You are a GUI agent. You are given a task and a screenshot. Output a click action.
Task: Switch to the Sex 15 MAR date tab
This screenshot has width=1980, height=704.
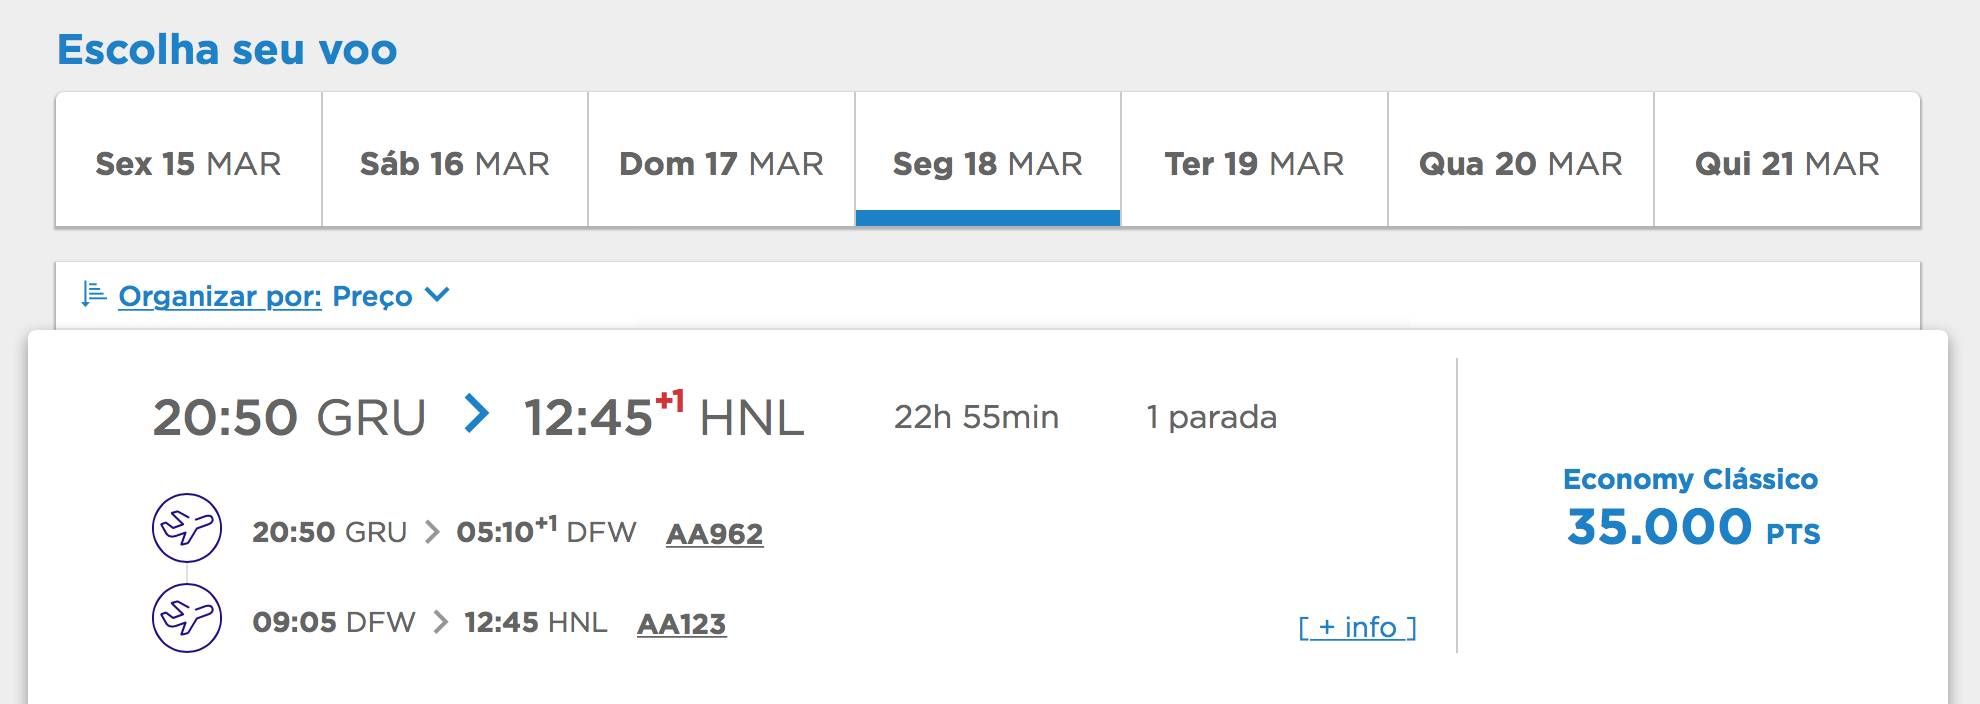point(189,160)
